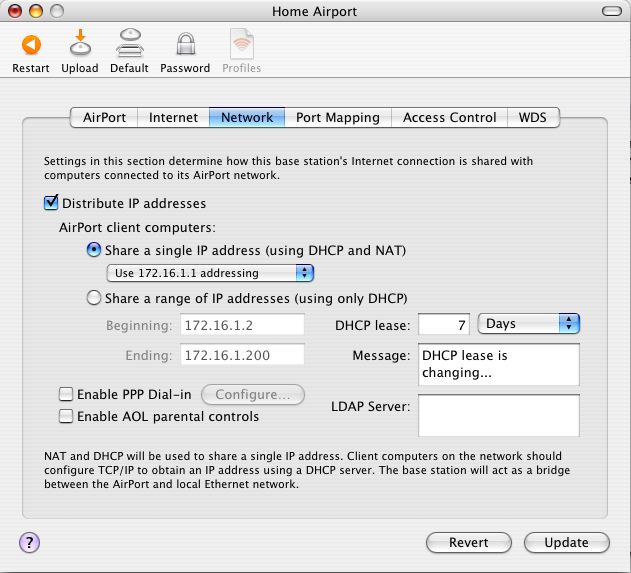
Task: Select Share a single IP address option
Action: [93, 250]
